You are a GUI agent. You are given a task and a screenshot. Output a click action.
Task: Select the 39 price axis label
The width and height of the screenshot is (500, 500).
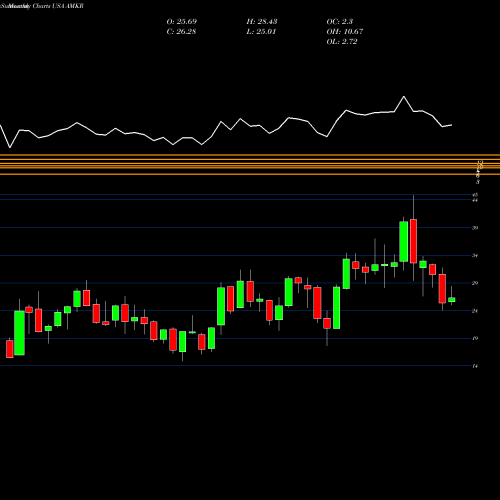coord(475,228)
